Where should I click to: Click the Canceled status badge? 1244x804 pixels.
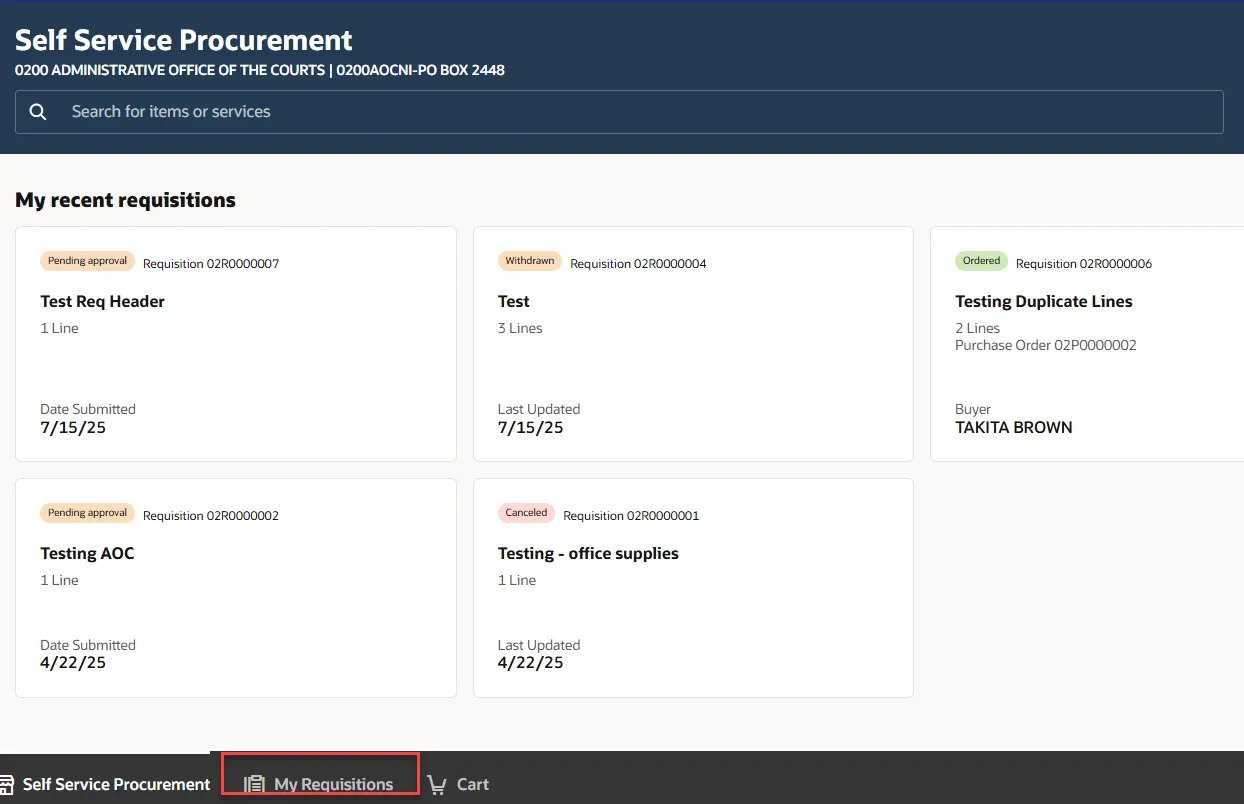[x=526, y=513]
